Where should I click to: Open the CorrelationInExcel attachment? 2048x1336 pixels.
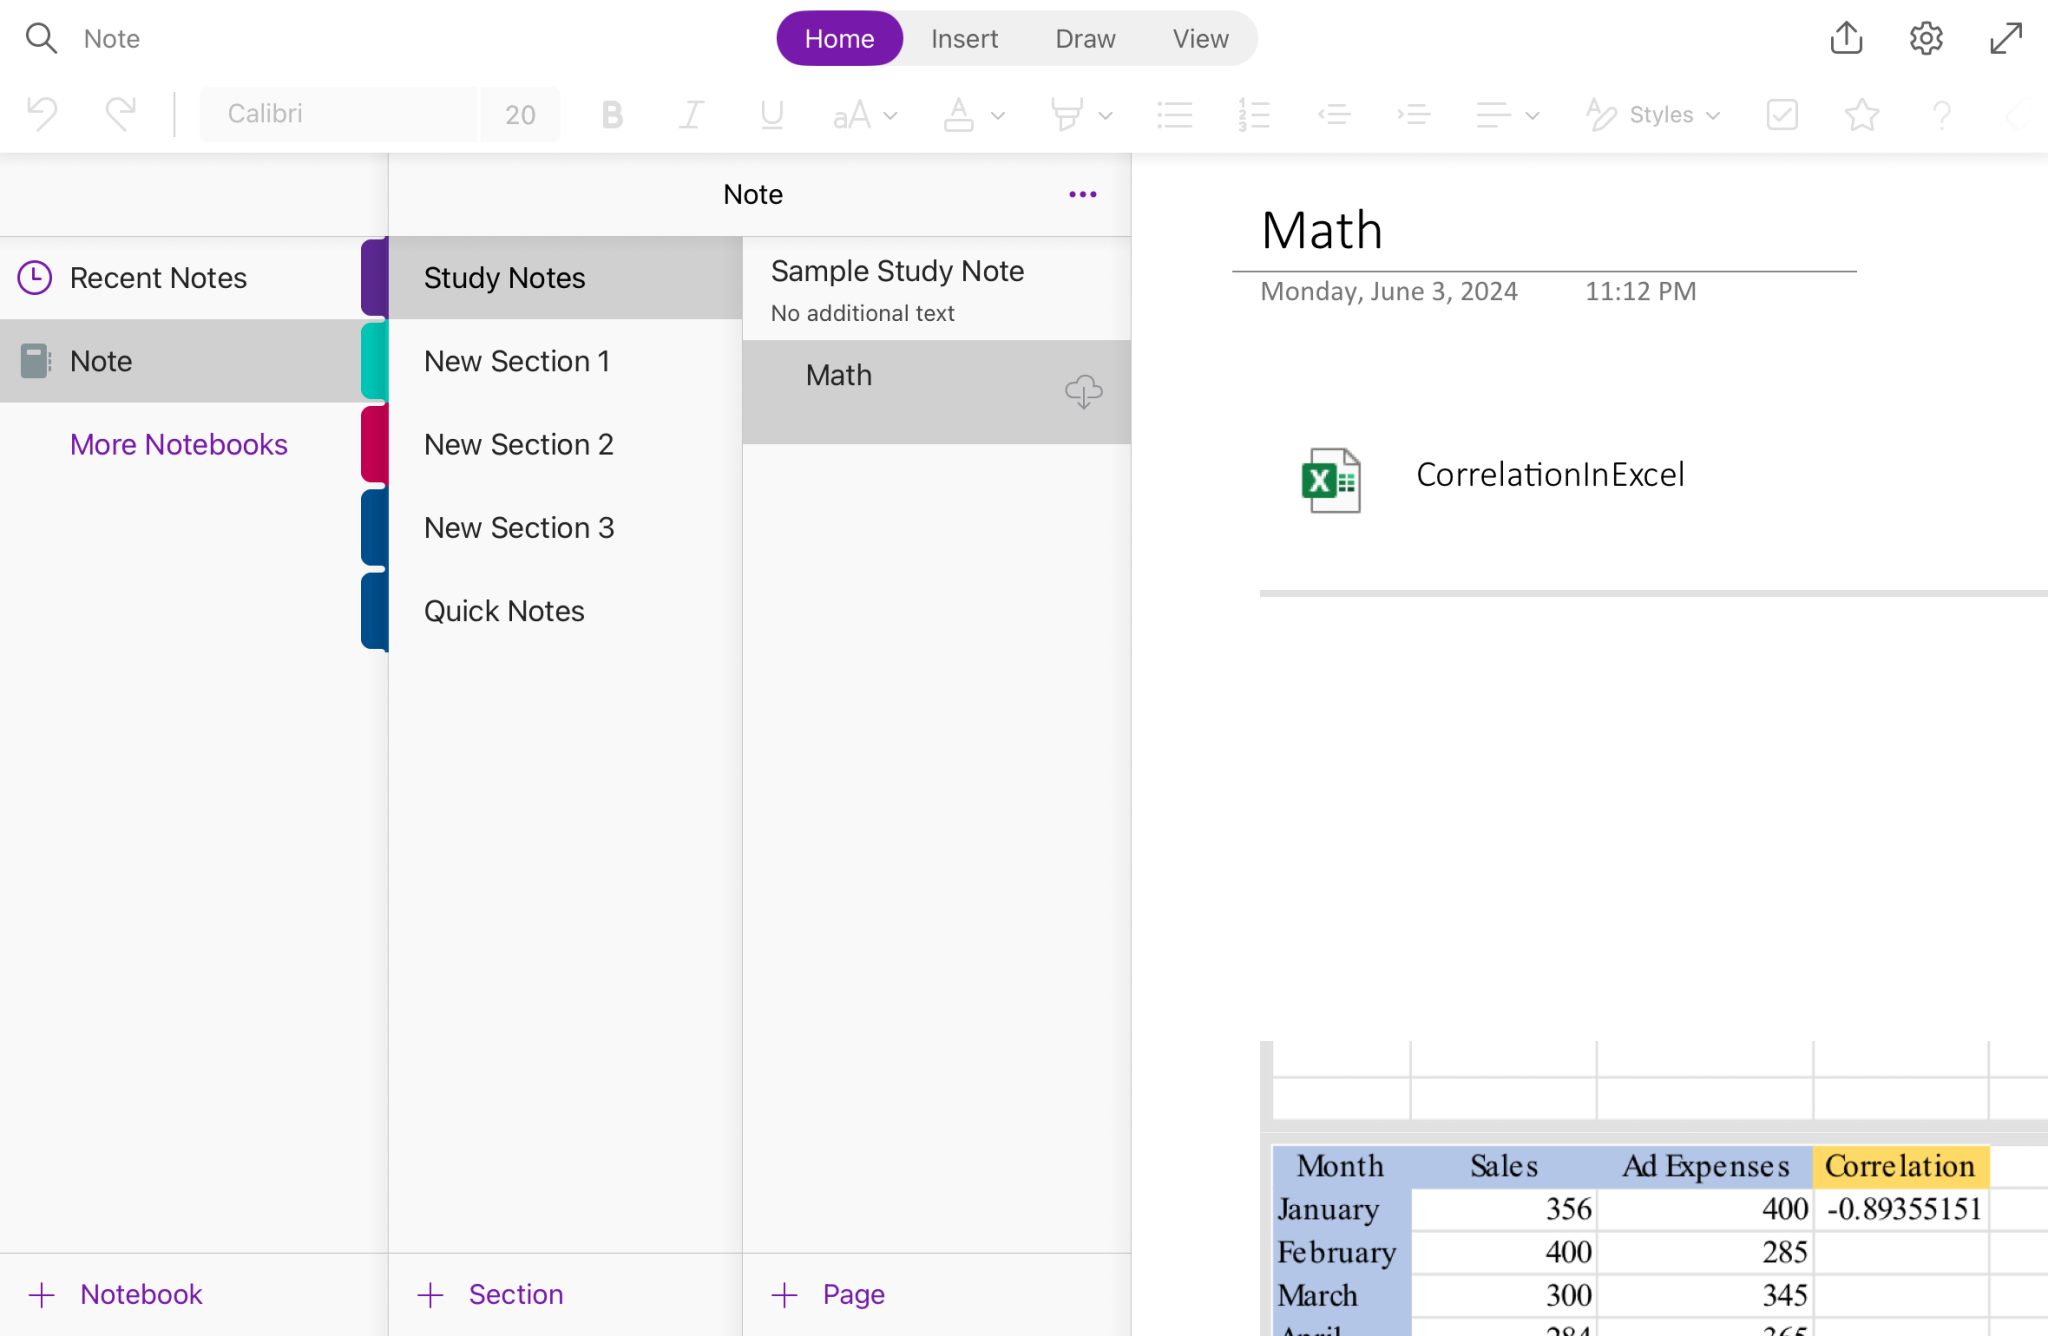pyautogui.click(x=1551, y=476)
